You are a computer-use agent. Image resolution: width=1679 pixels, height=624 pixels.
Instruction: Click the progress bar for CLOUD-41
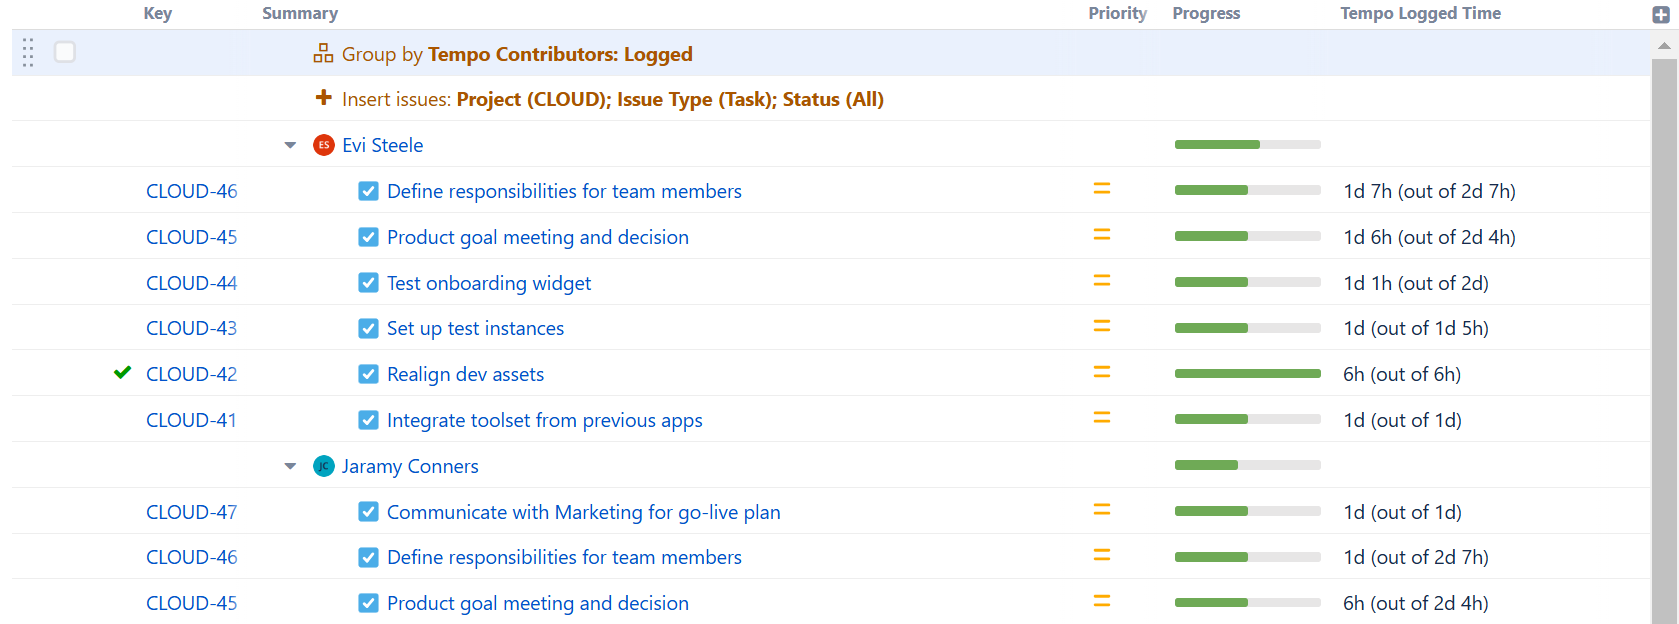pos(1247,420)
